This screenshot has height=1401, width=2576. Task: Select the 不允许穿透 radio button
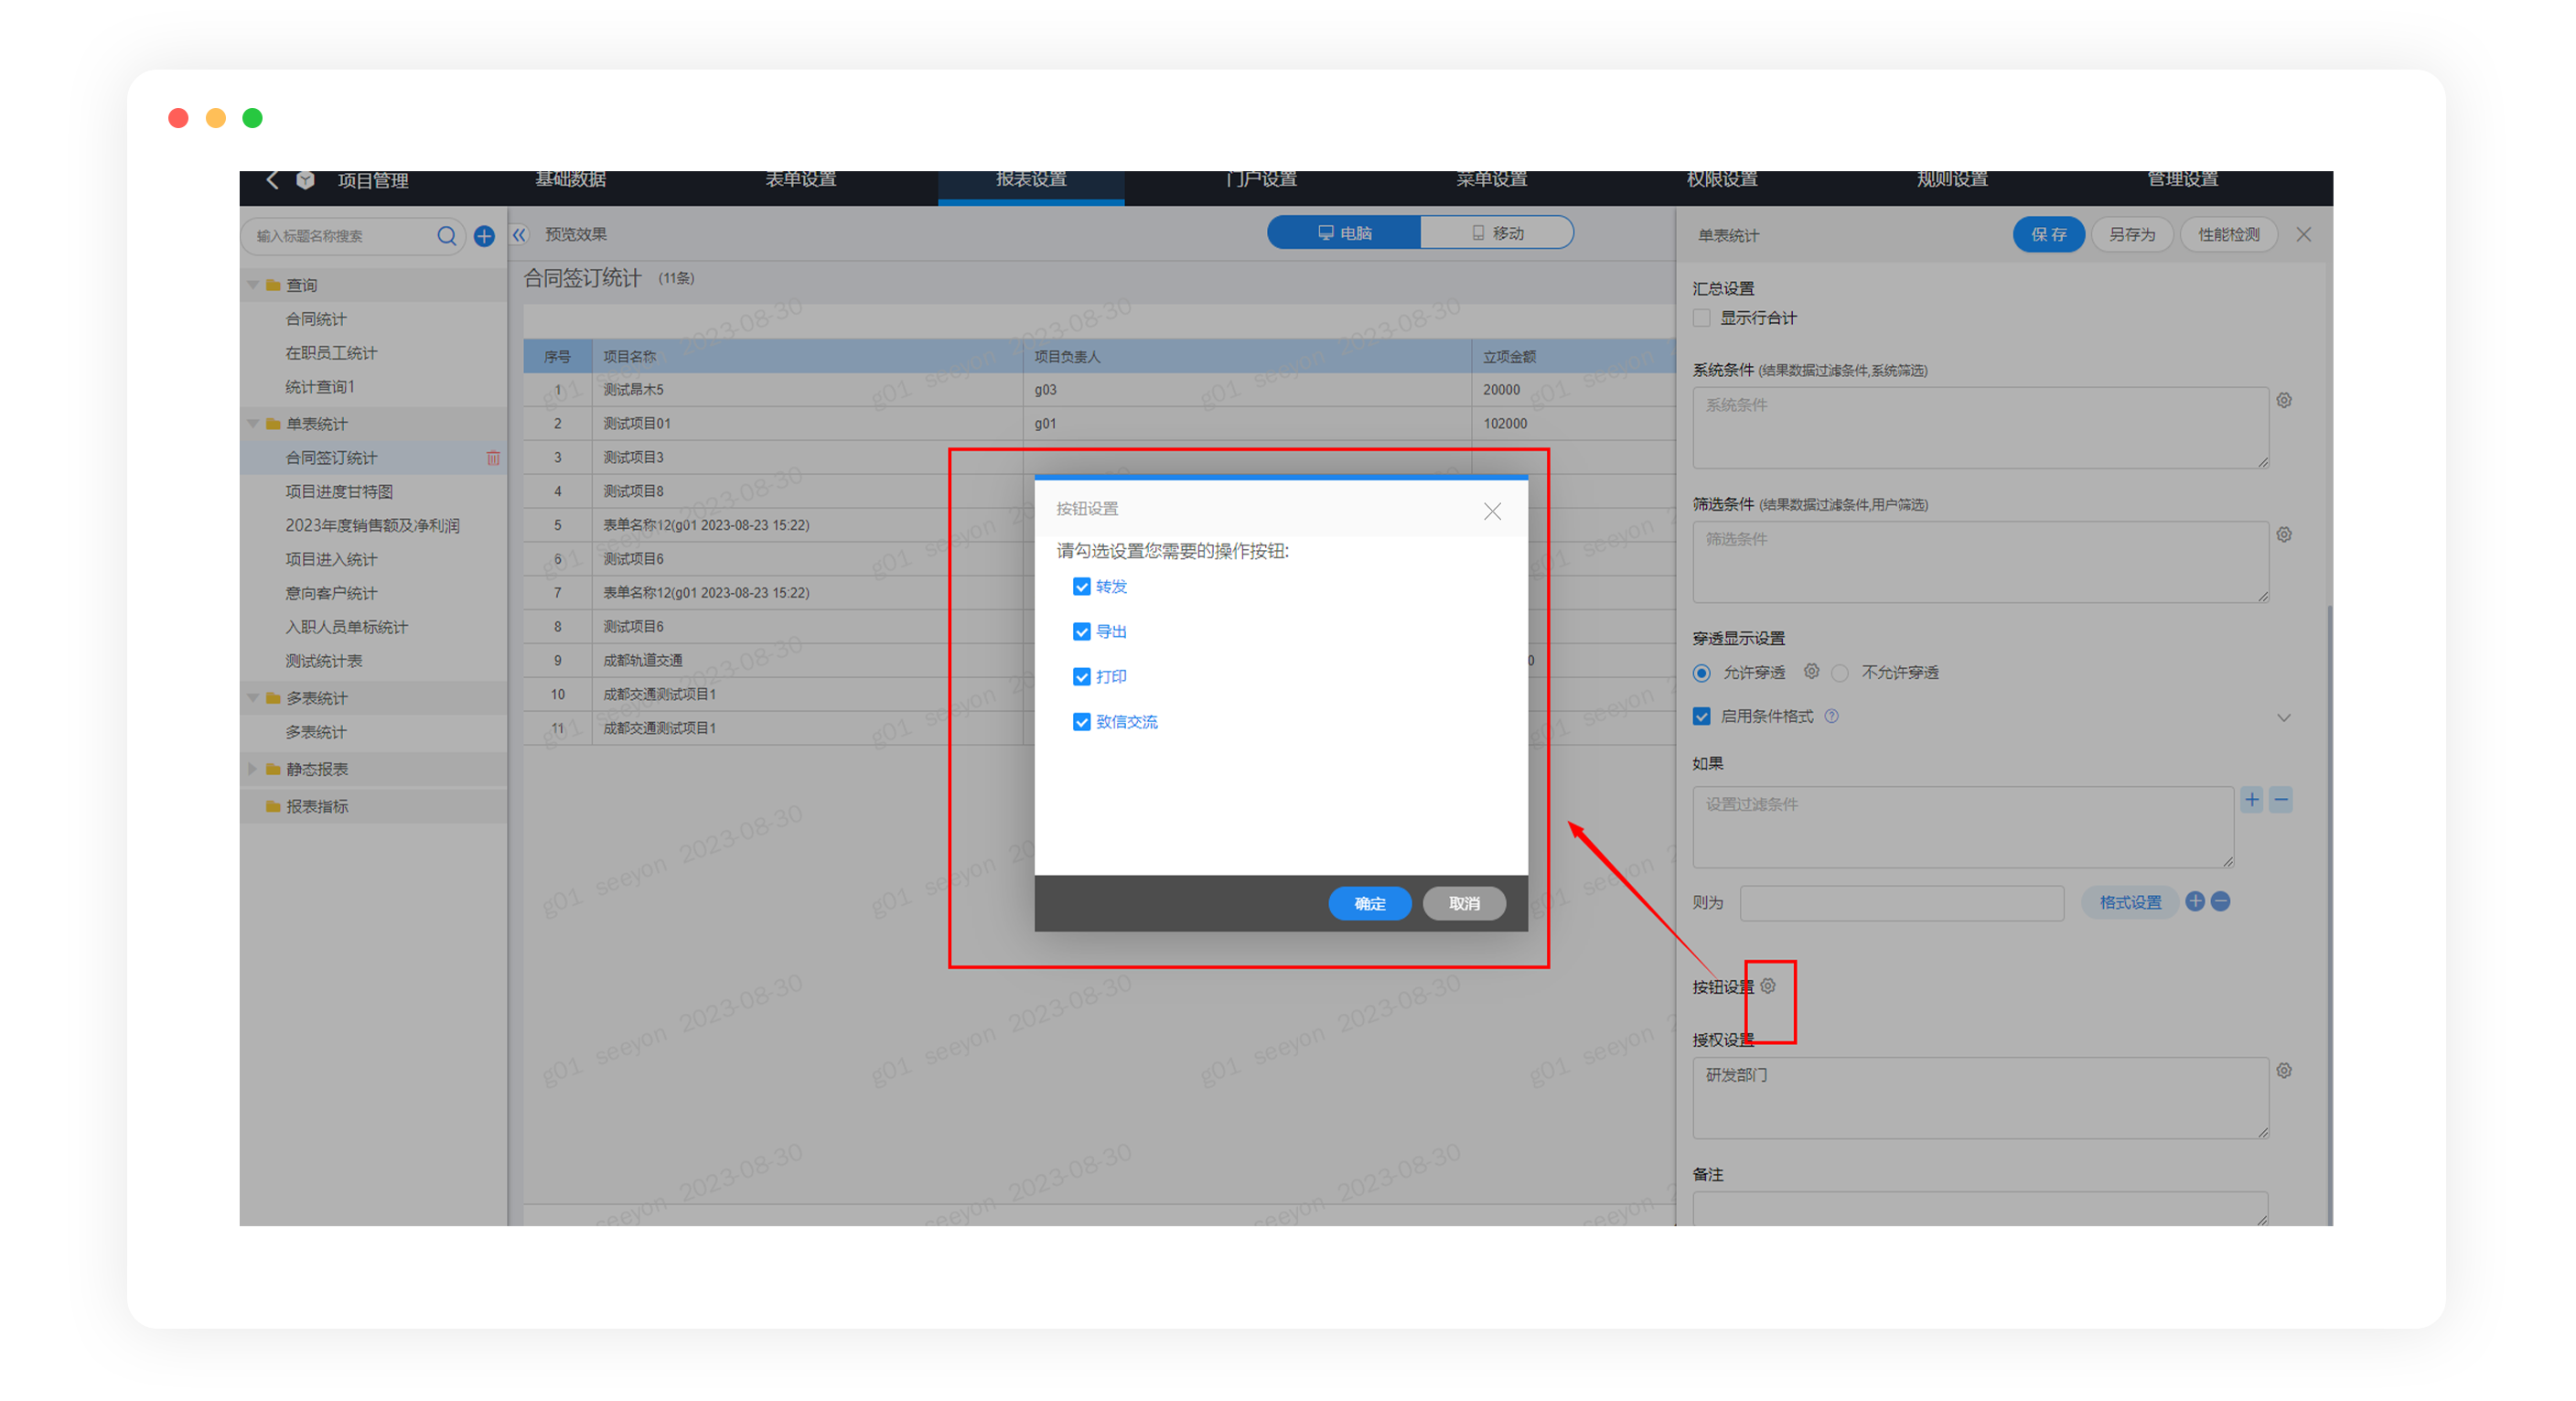point(1840,673)
